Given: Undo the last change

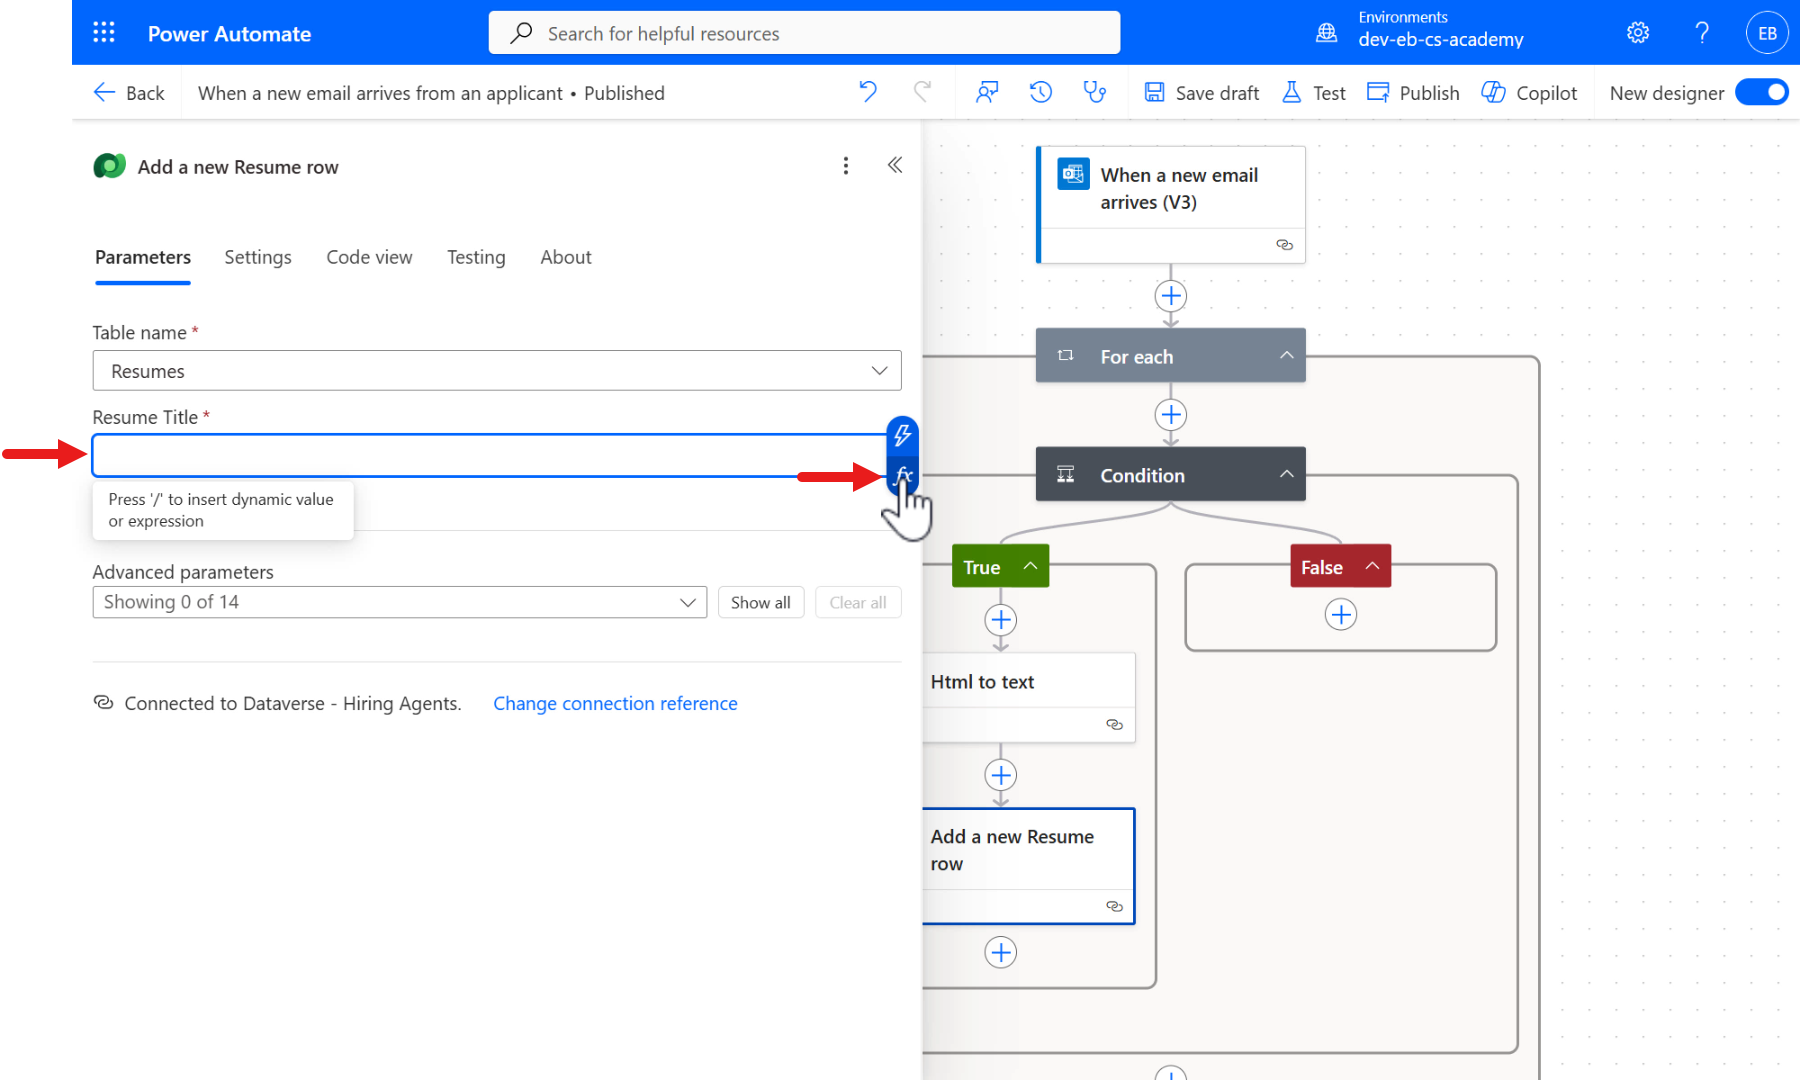Looking at the screenshot, I should click(x=867, y=92).
